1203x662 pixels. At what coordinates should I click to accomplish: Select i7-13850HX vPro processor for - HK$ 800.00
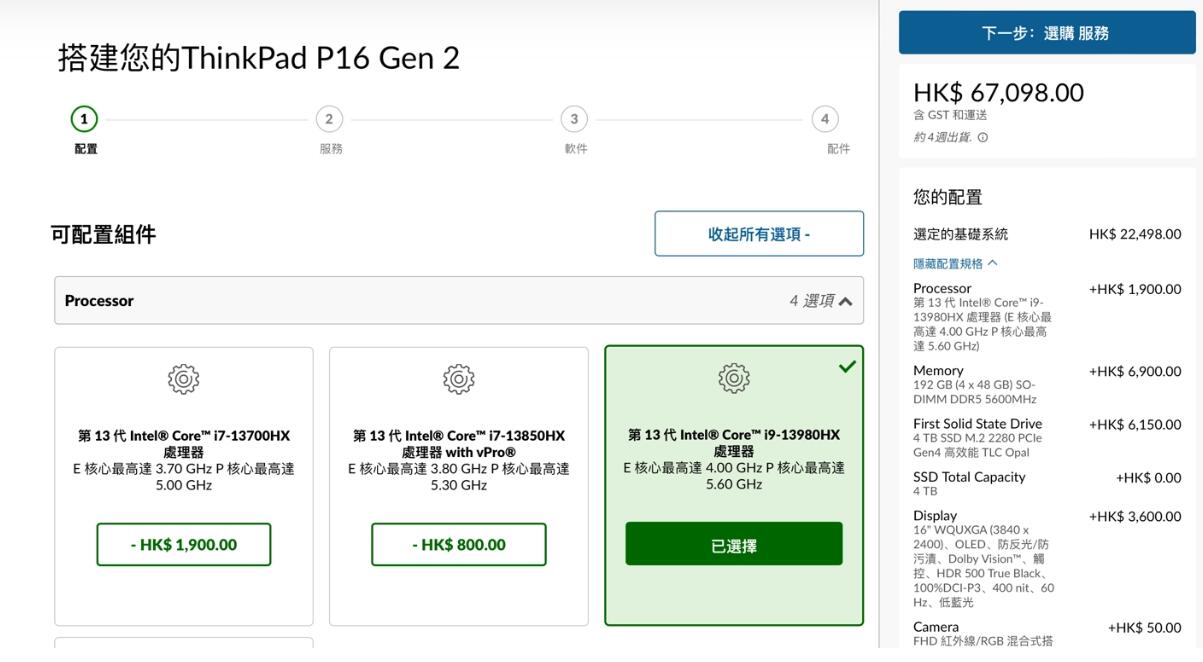coord(458,545)
